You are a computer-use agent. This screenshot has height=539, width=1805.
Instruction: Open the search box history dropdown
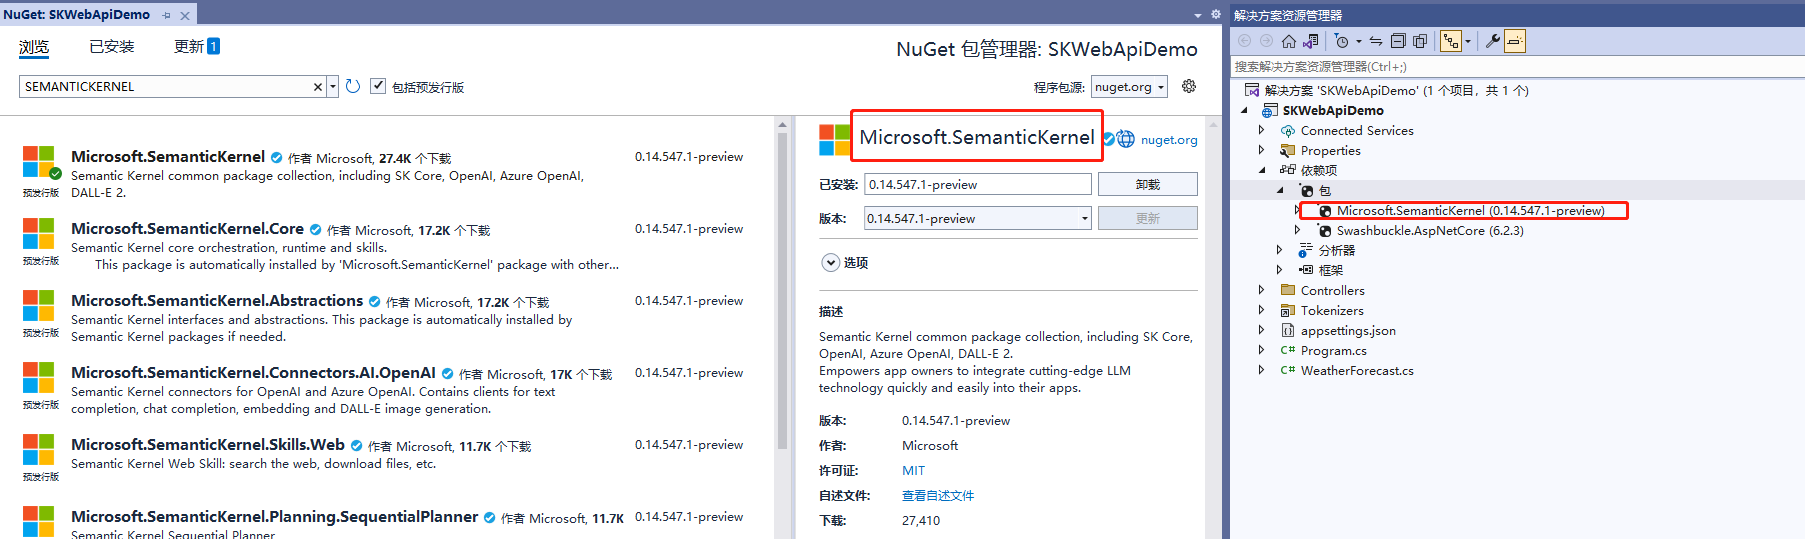click(x=333, y=87)
